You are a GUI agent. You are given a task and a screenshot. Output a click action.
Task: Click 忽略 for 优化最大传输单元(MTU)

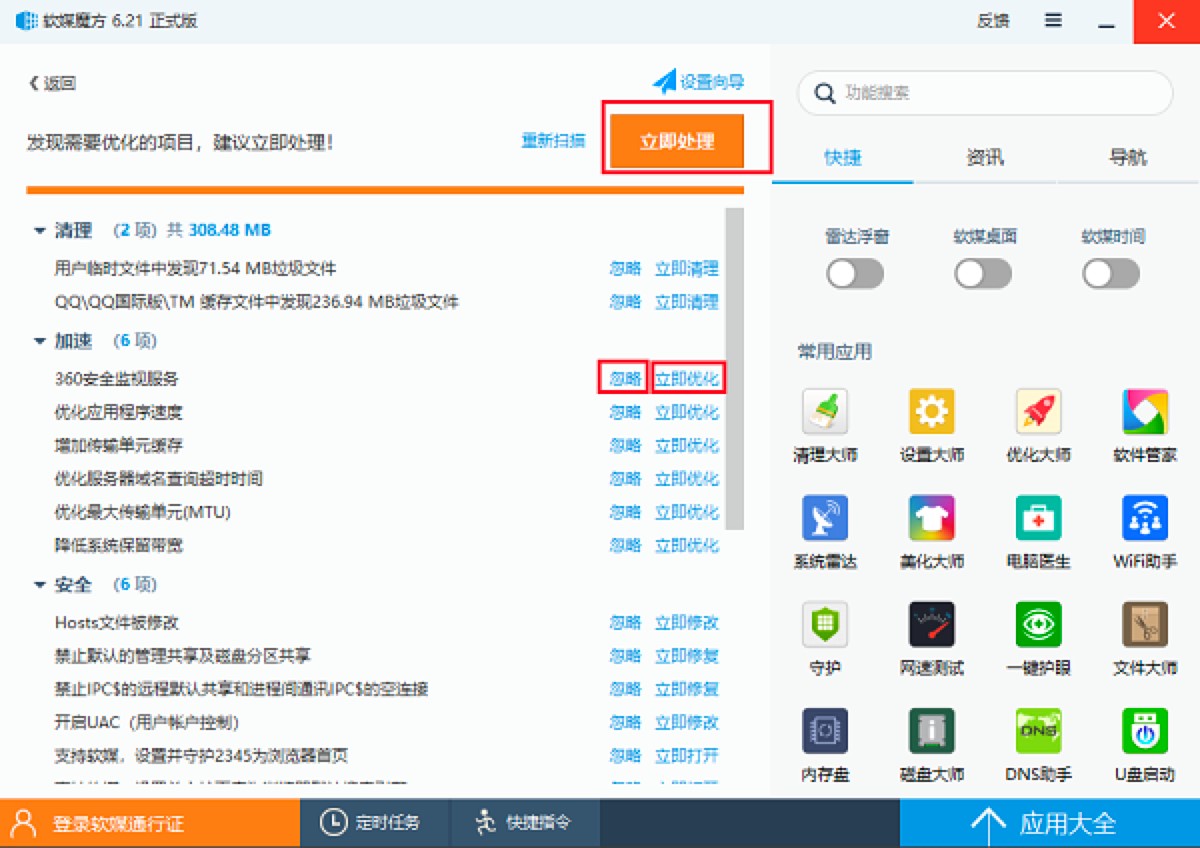tap(625, 512)
